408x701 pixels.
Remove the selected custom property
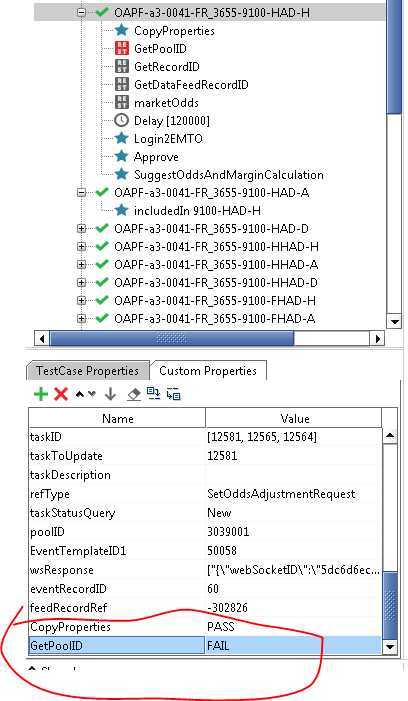[x=61, y=394]
